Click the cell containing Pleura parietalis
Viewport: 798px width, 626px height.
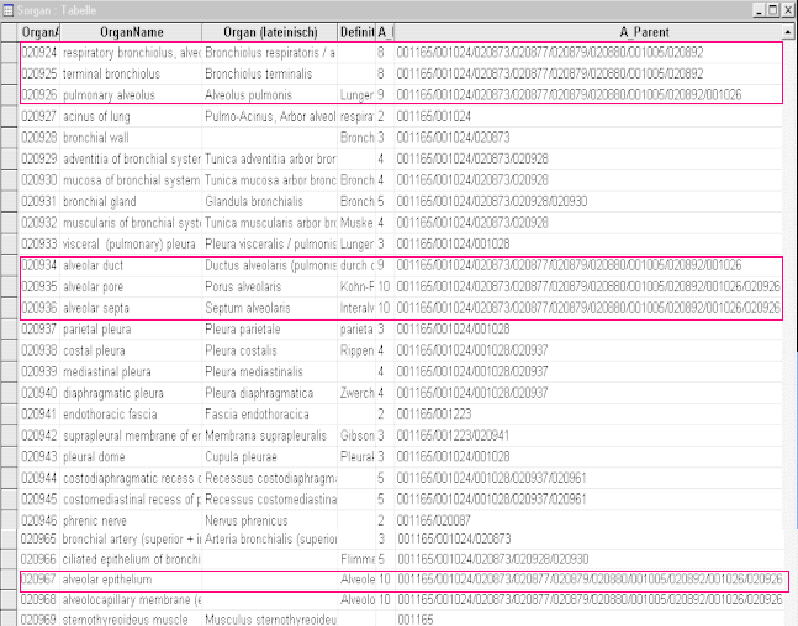click(x=268, y=328)
